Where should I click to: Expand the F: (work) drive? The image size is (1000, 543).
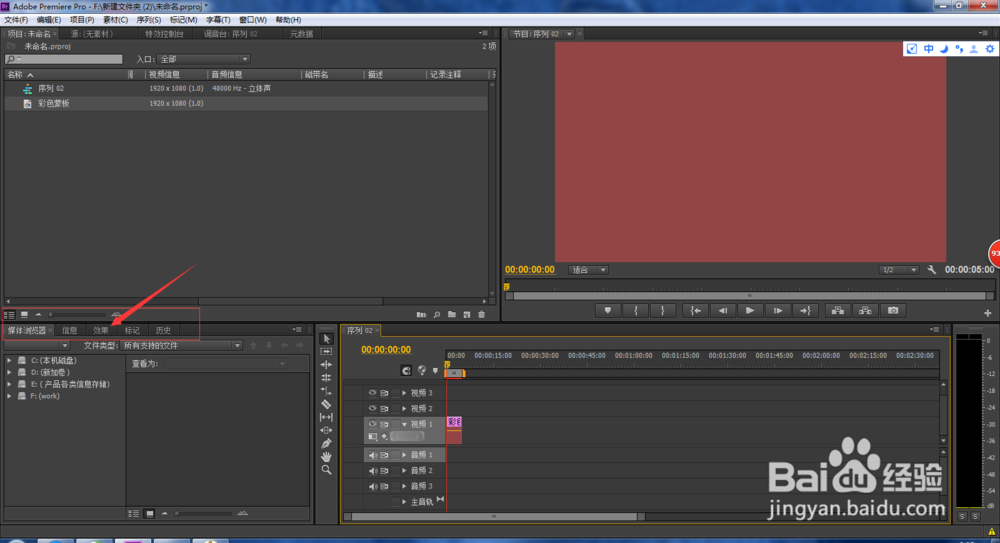coord(9,396)
